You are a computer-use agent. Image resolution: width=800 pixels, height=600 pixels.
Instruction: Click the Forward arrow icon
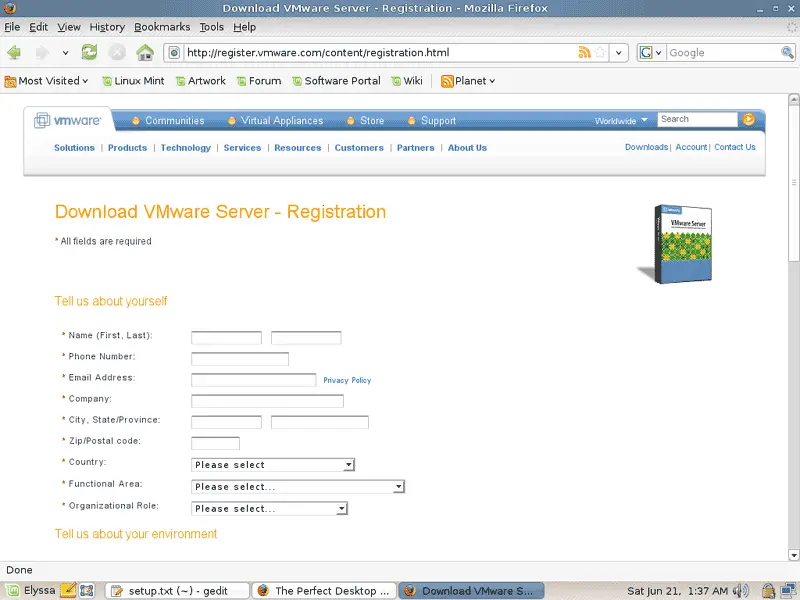point(42,52)
